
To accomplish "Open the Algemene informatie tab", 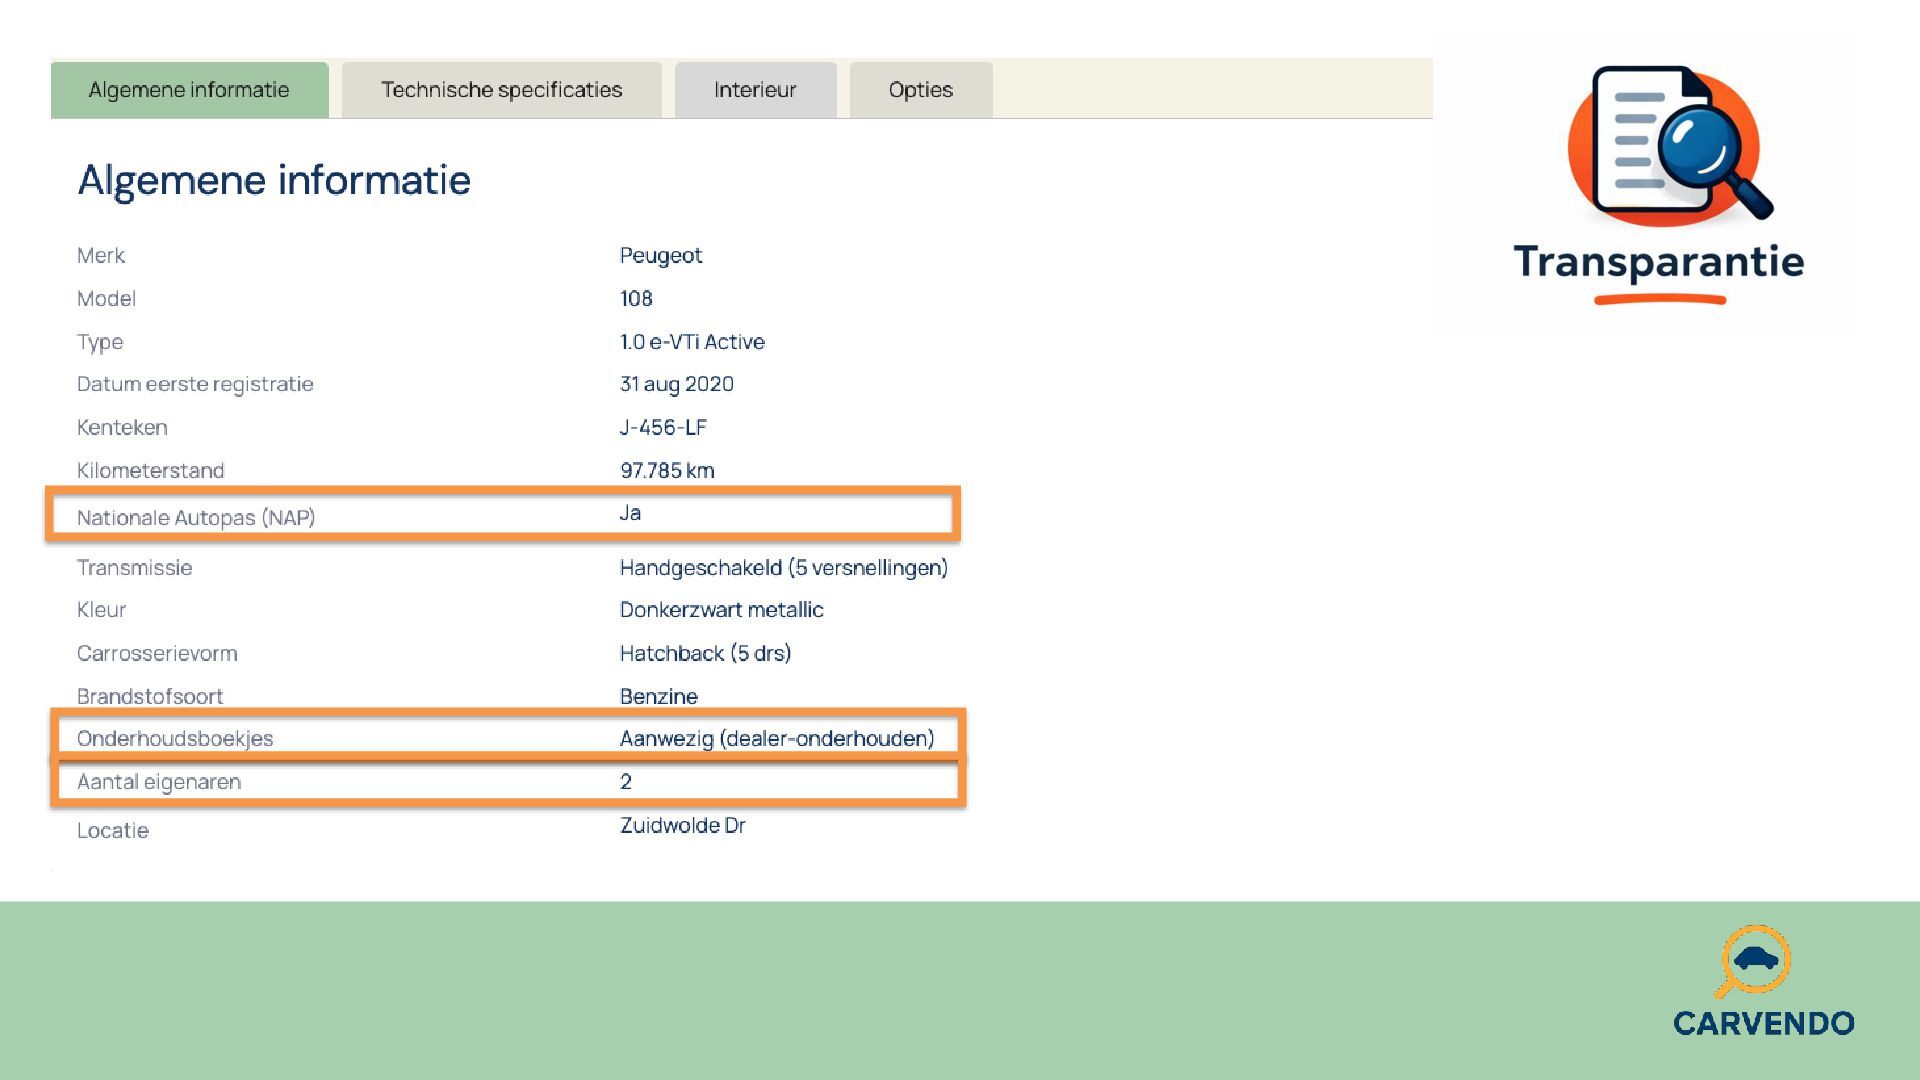I will pyautogui.click(x=189, y=90).
